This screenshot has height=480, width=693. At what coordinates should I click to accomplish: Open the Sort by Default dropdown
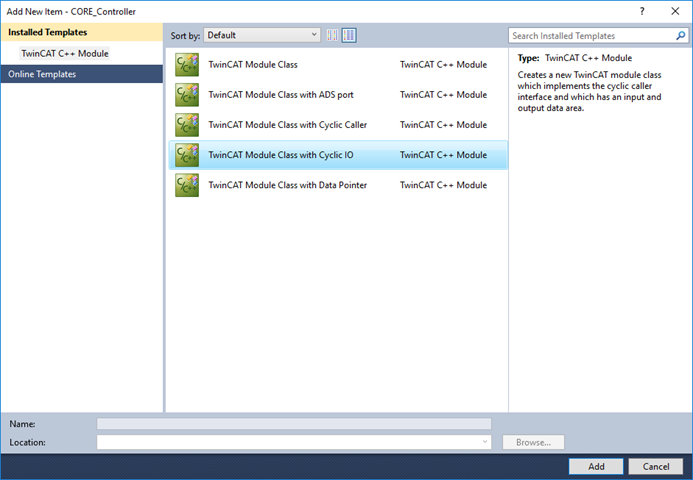[x=262, y=35]
